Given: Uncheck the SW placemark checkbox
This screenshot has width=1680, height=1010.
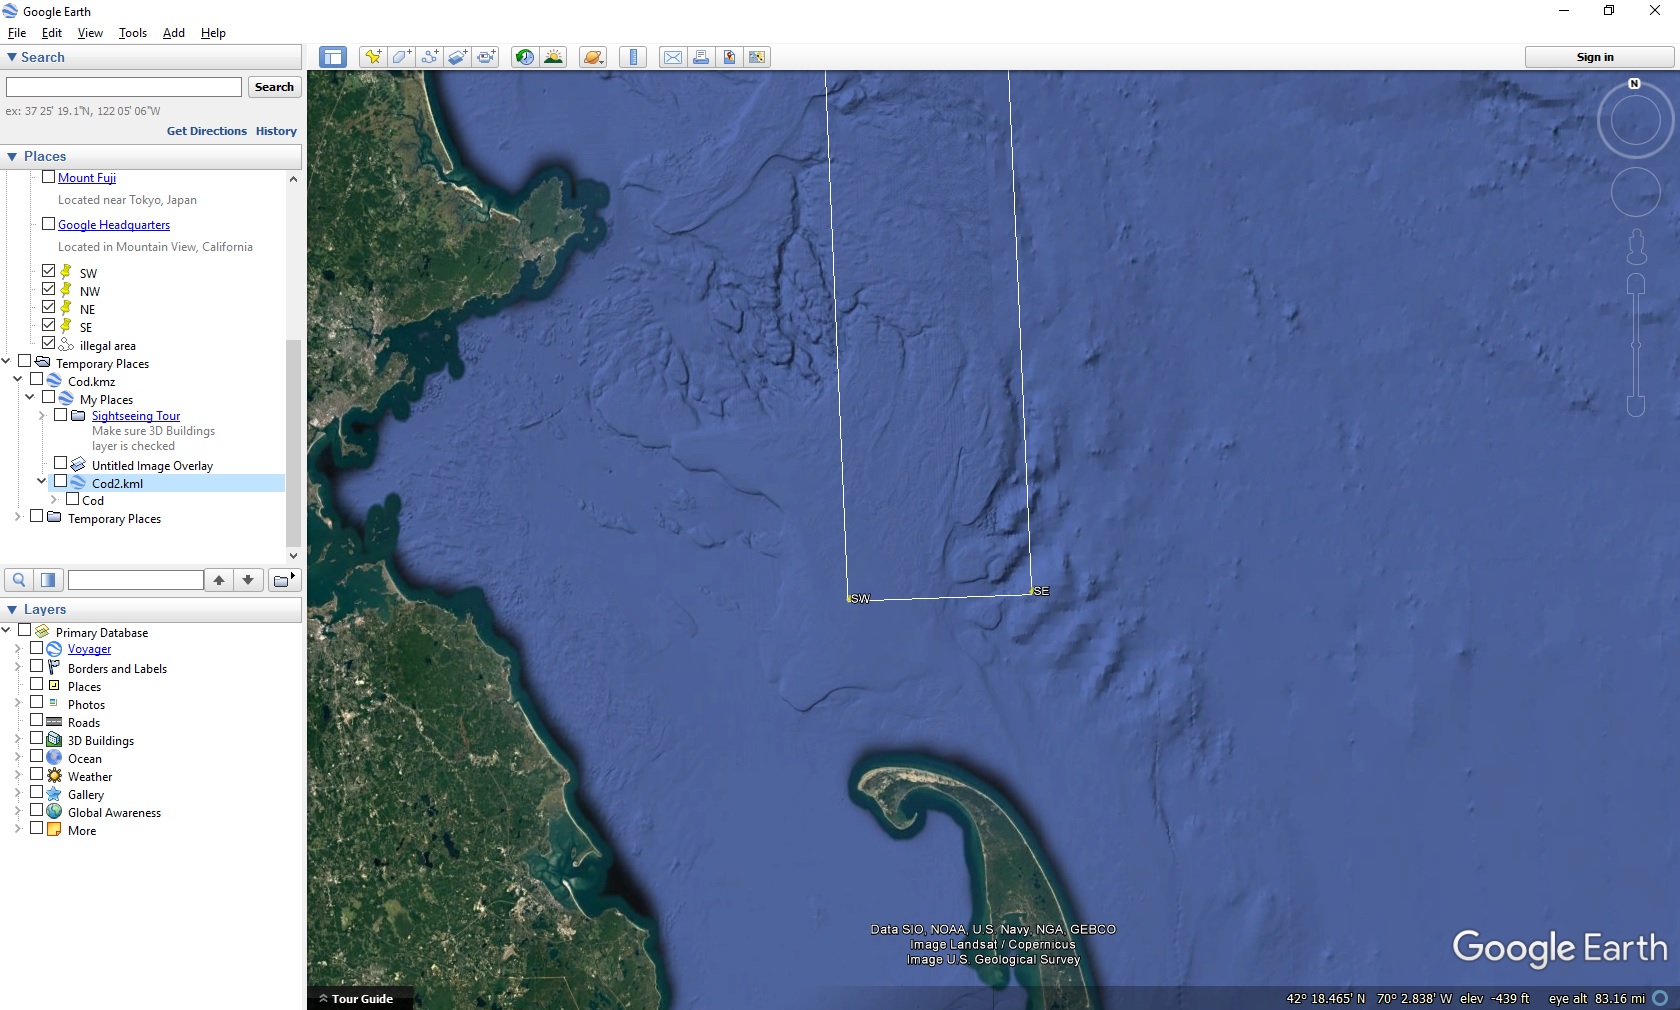Looking at the screenshot, I should (x=48, y=271).
